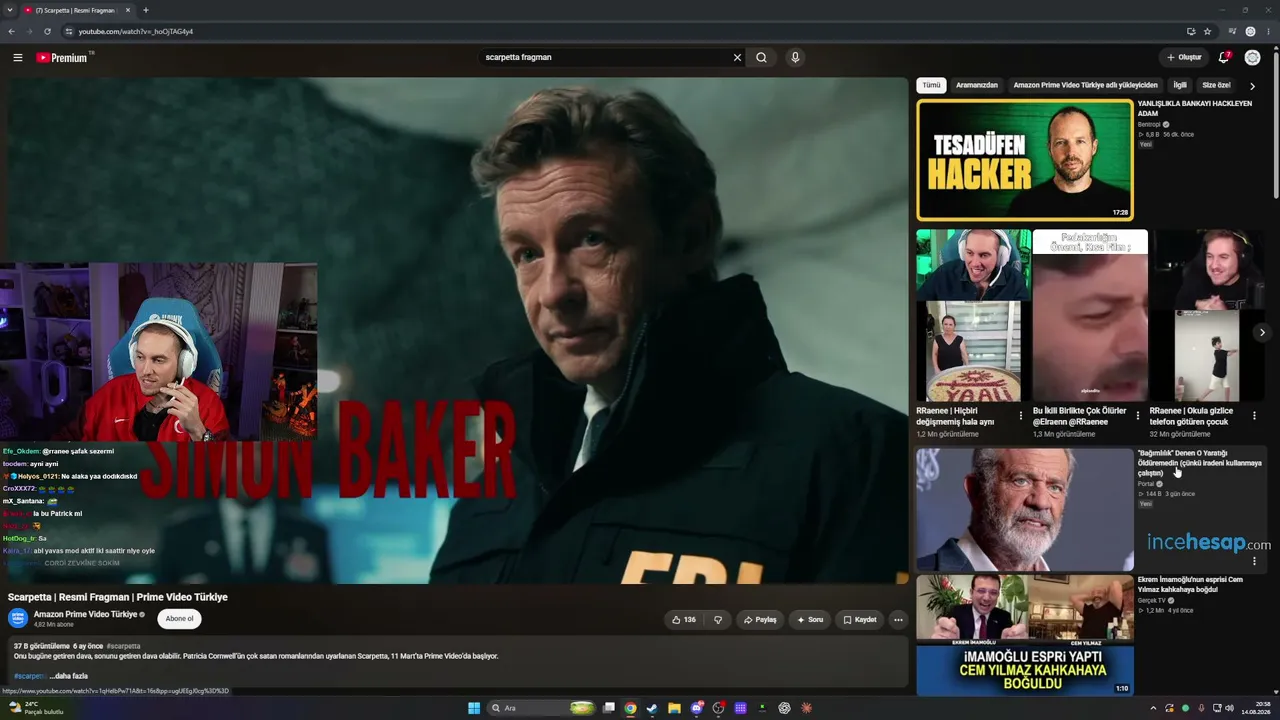Image resolution: width=1280 pixels, height=720 pixels.
Task: Open the Amazon Prime Video Türkiye channel name
Action: (85, 614)
